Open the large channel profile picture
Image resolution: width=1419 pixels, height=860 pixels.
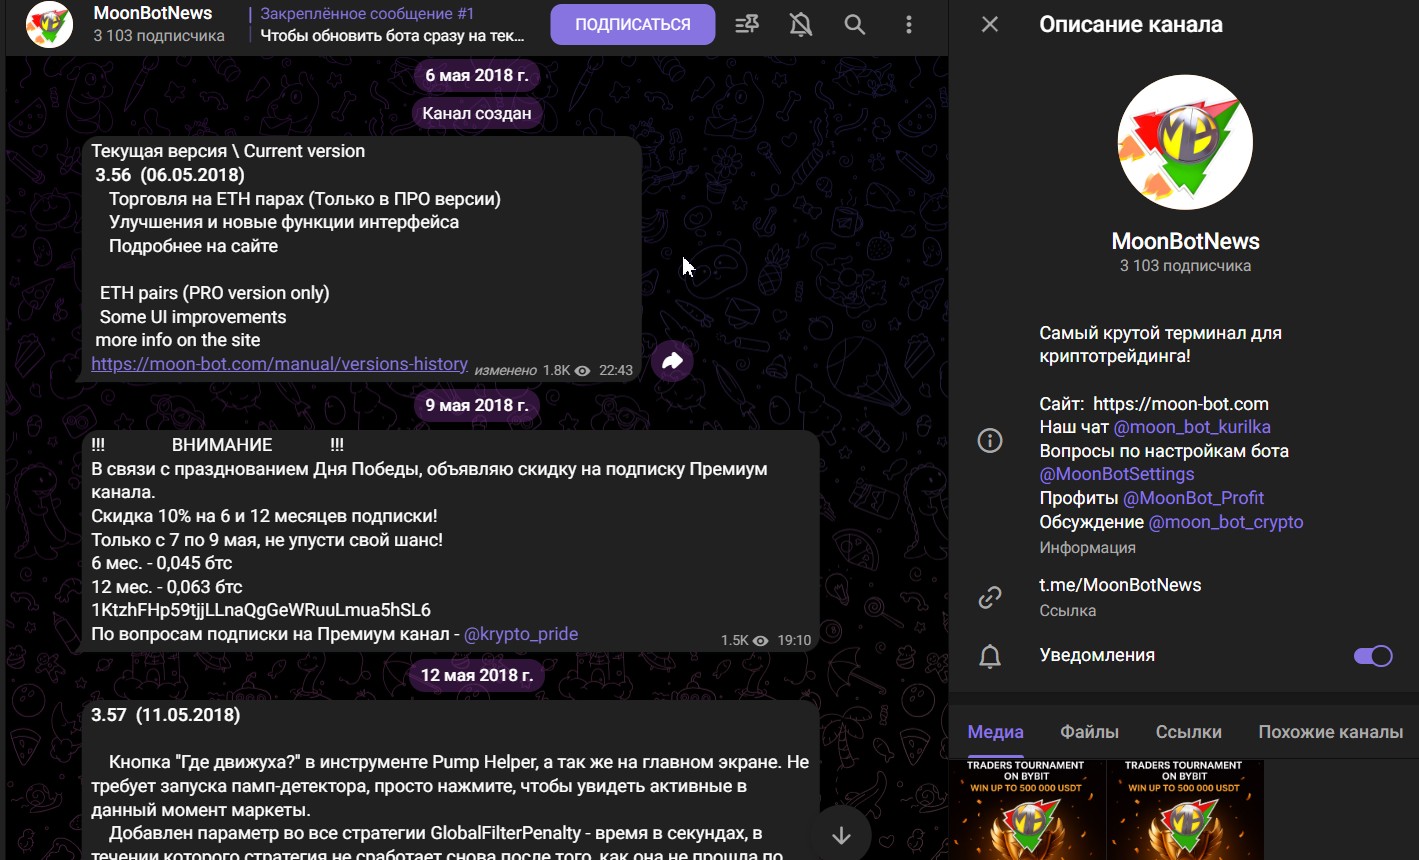(x=1185, y=142)
